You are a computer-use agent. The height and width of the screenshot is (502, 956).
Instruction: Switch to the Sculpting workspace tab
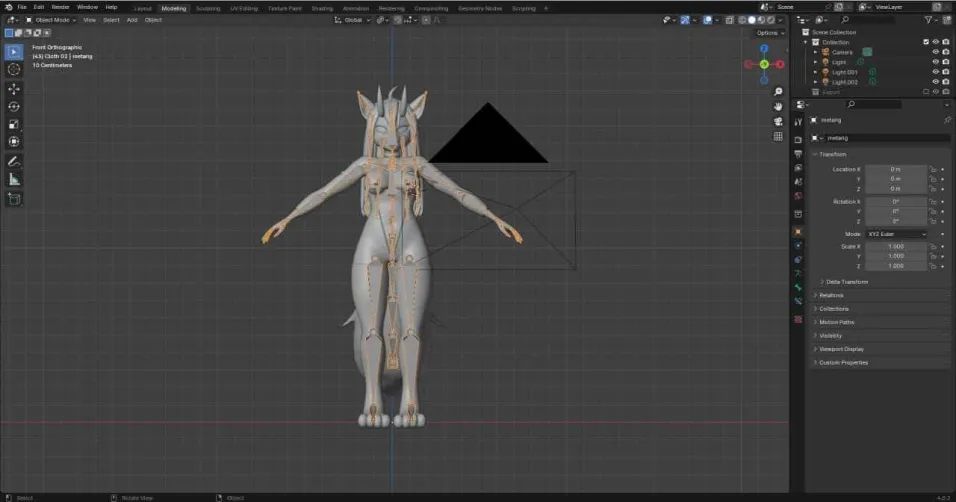[208, 7]
